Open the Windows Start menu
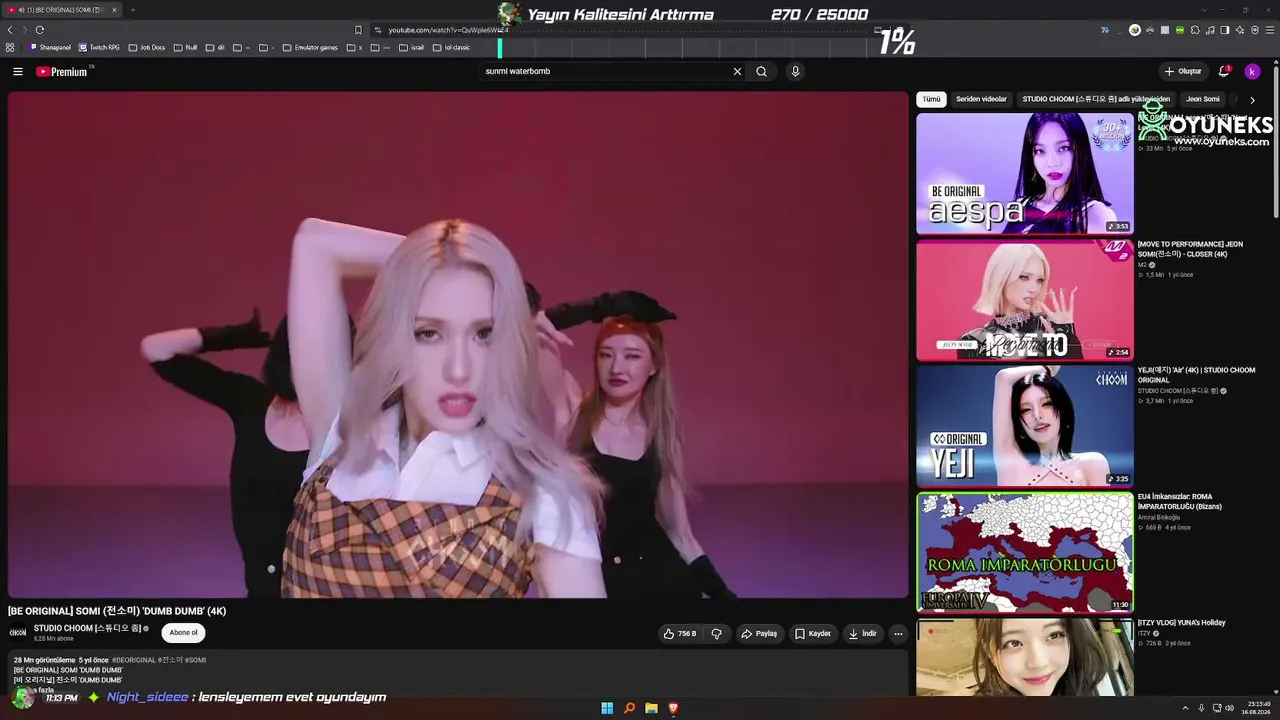The width and height of the screenshot is (1280, 720). 607,708
